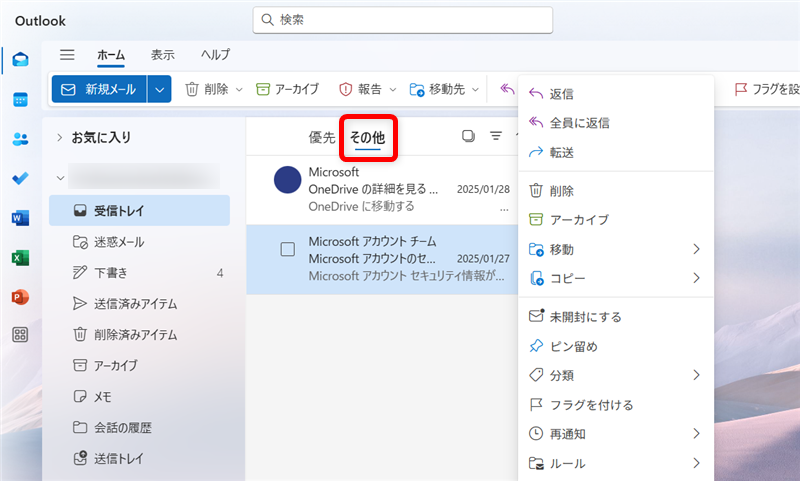The width and height of the screenshot is (800, 481).
Task: Switch to the その他 tab
Action: tap(367, 138)
